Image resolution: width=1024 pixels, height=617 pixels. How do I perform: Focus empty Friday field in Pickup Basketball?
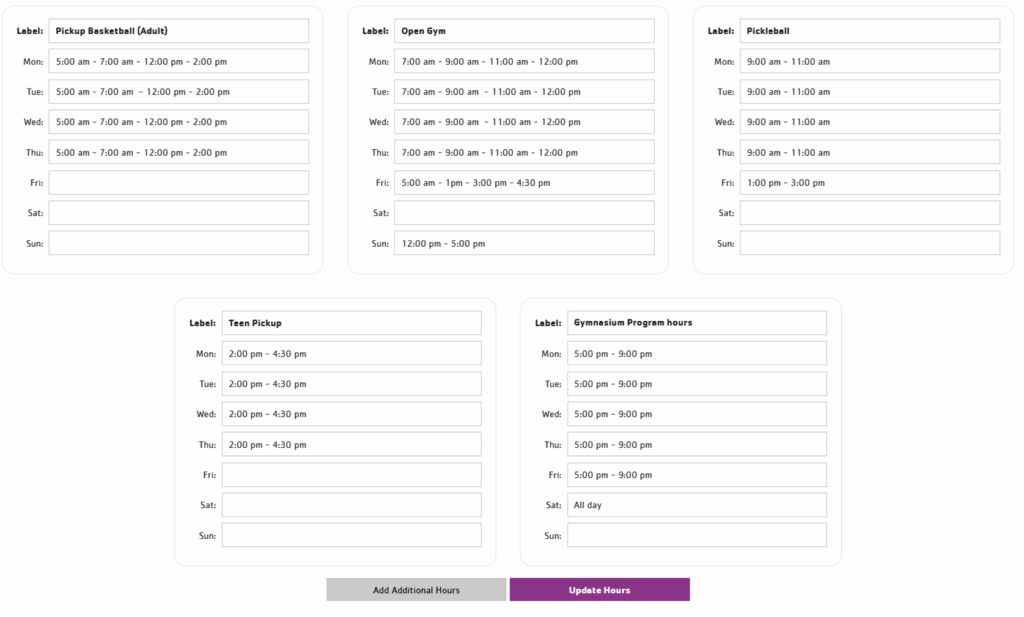[x=179, y=183]
